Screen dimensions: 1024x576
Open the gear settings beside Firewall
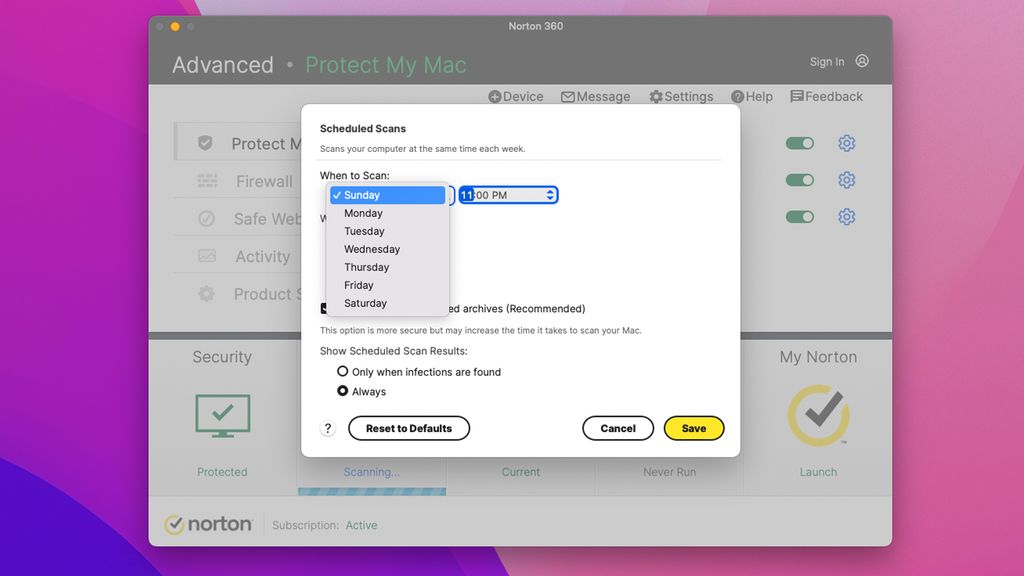[x=847, y=181]
